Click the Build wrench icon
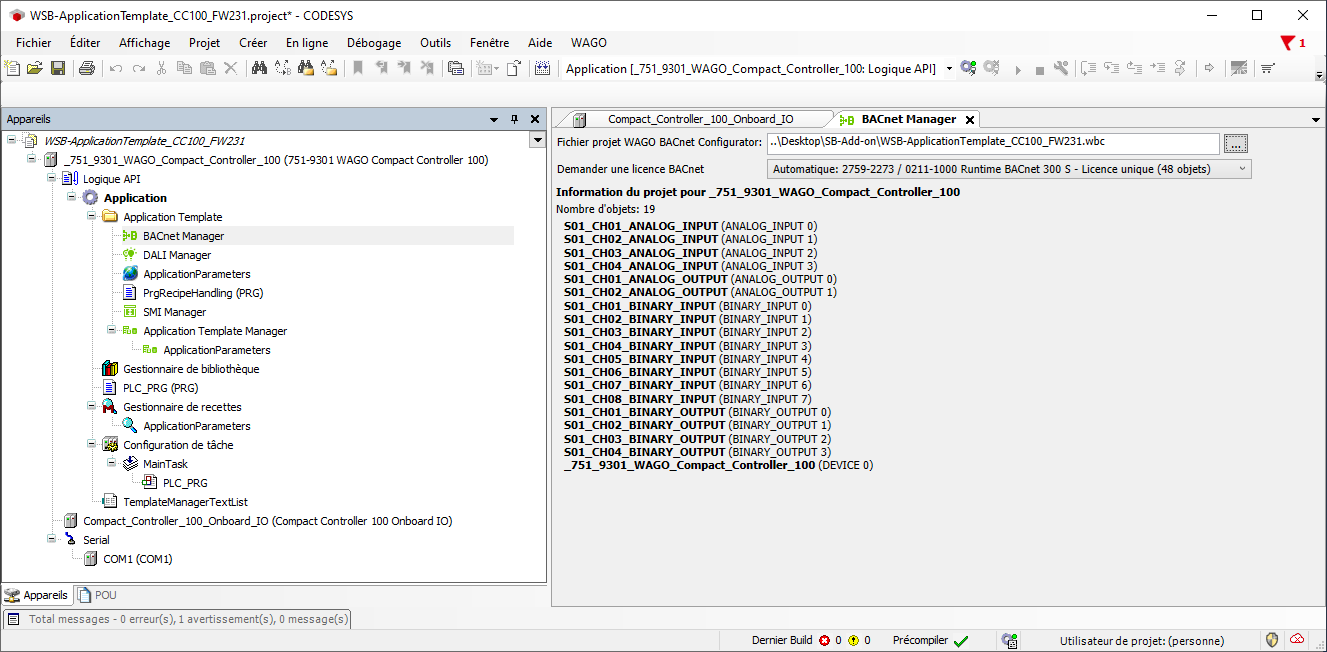The image size is (1327, 652). [1061, 69]
